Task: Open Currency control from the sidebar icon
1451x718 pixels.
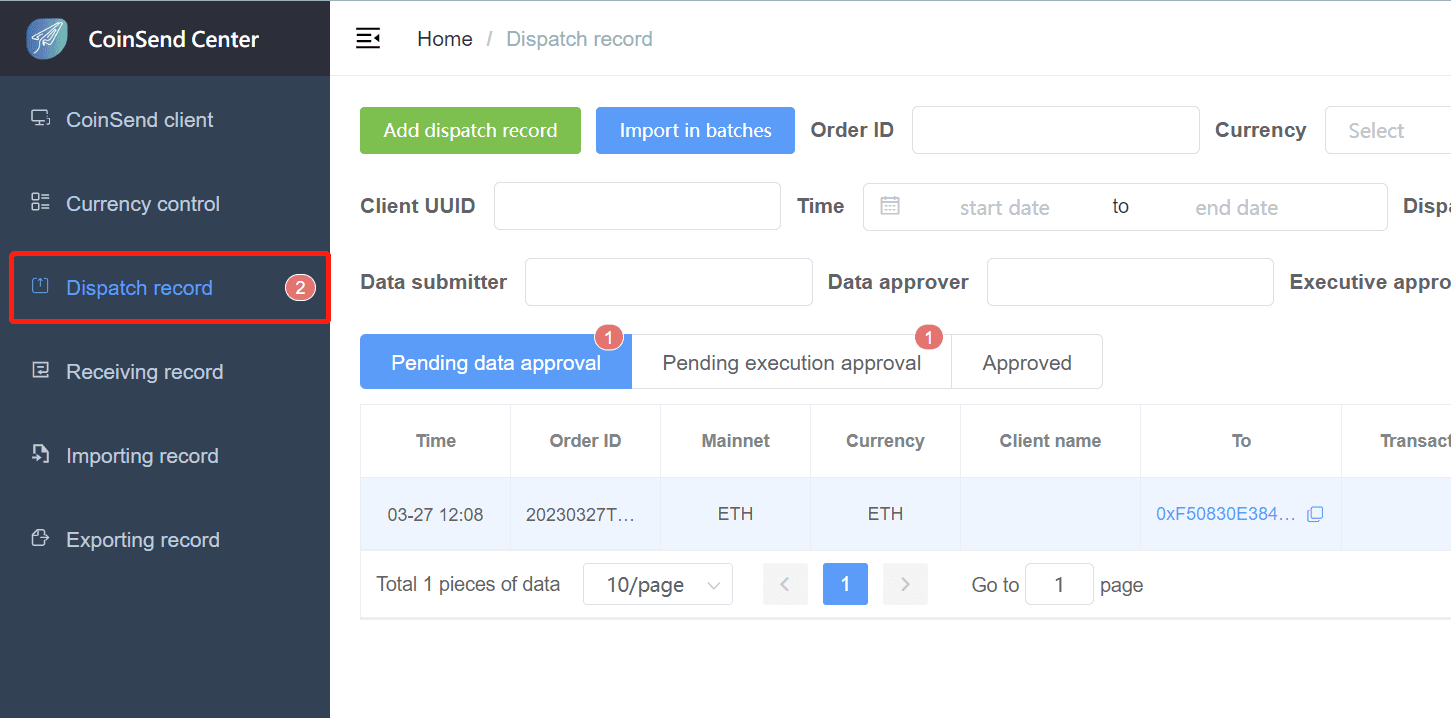Action: [40, 203]
